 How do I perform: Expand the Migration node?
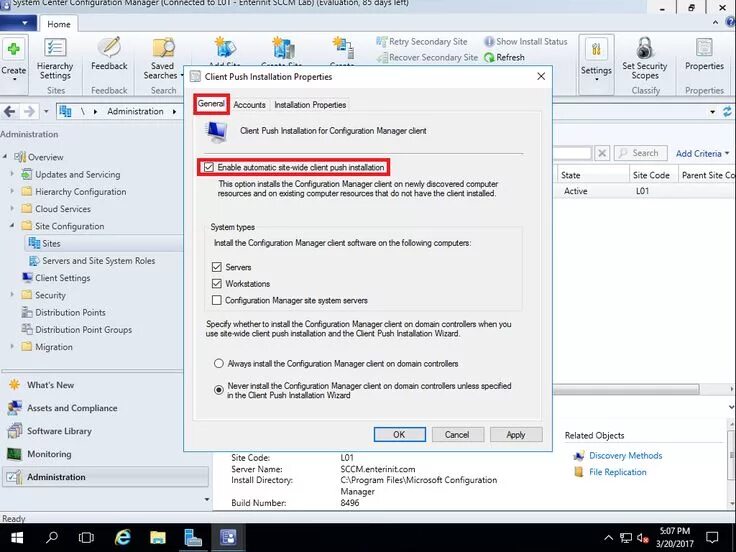tap(12, 346)
